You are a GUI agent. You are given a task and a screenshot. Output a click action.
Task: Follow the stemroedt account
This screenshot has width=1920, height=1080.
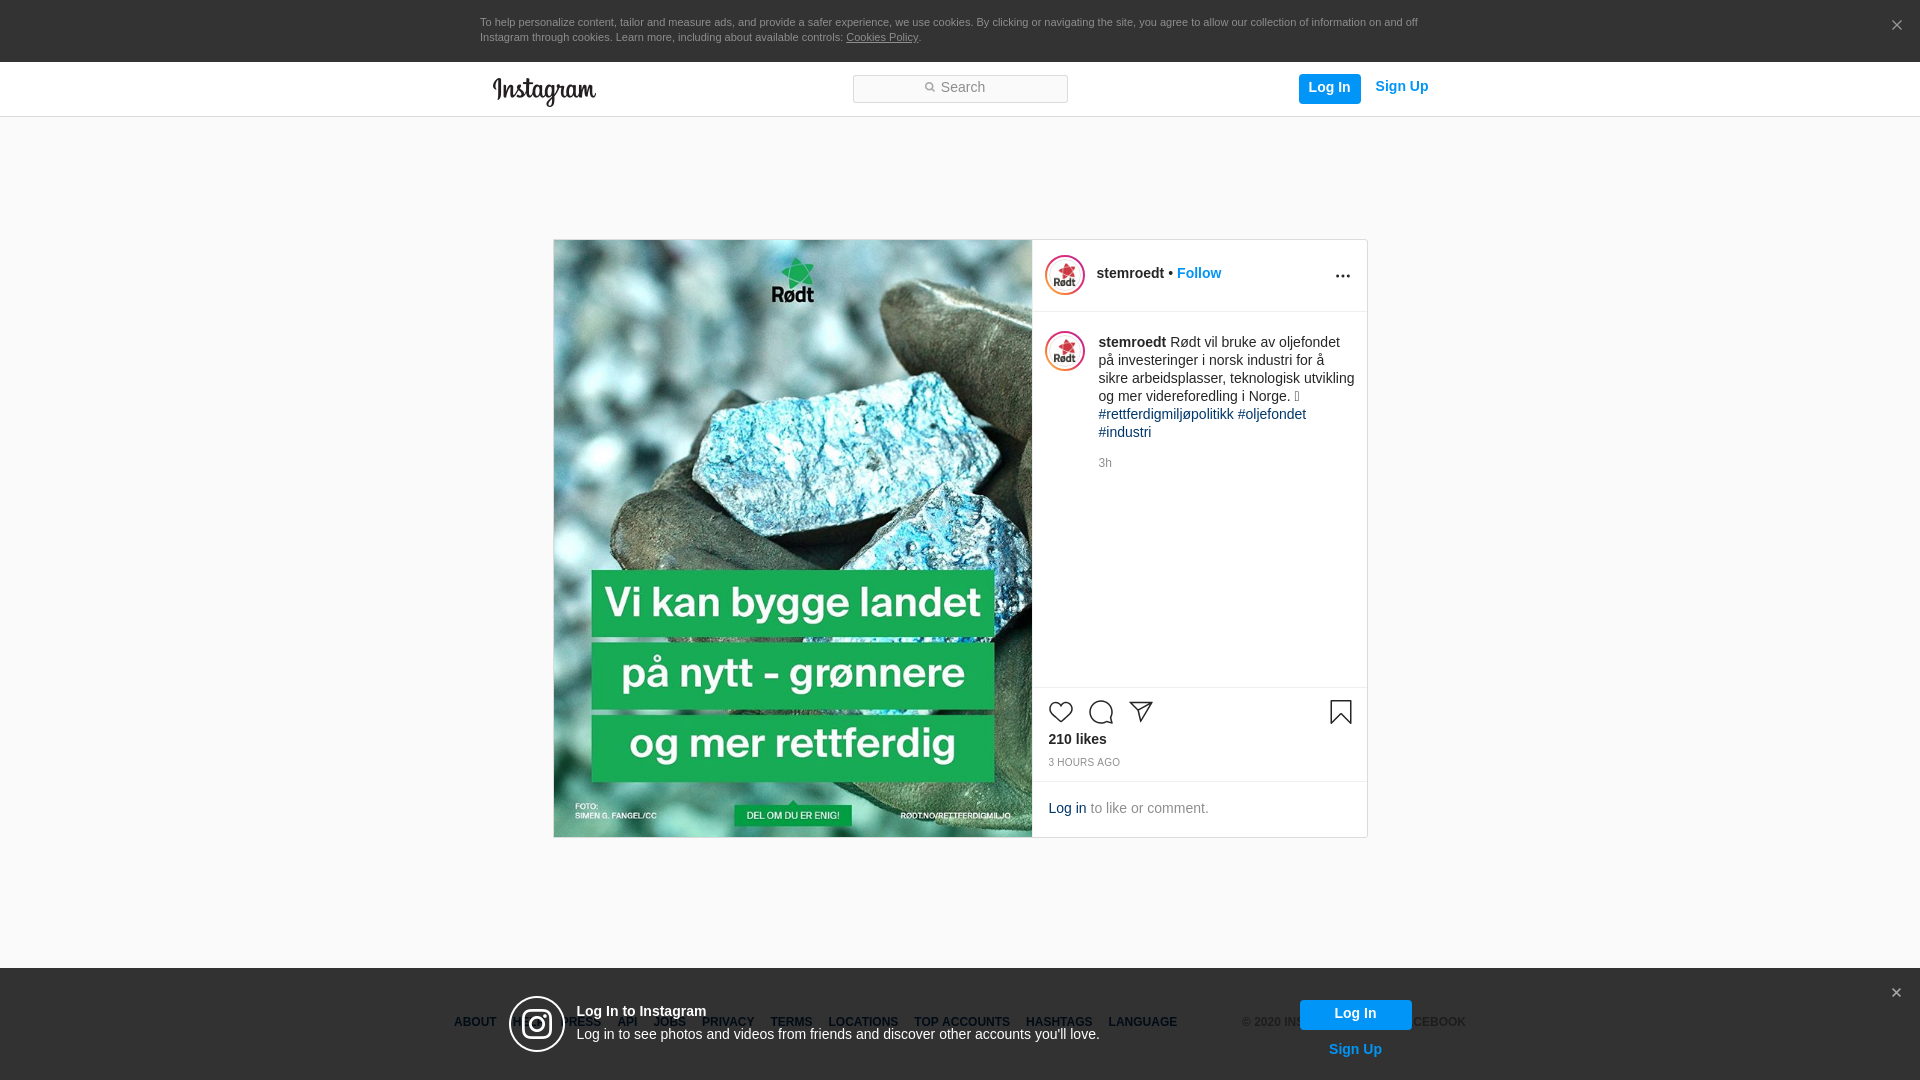[1199, 273]
